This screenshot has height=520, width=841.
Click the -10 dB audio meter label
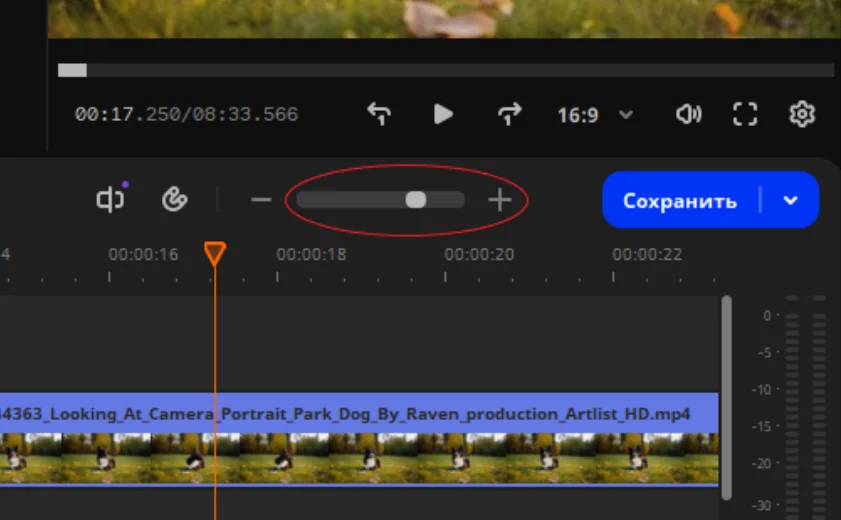tap(762, 389)
